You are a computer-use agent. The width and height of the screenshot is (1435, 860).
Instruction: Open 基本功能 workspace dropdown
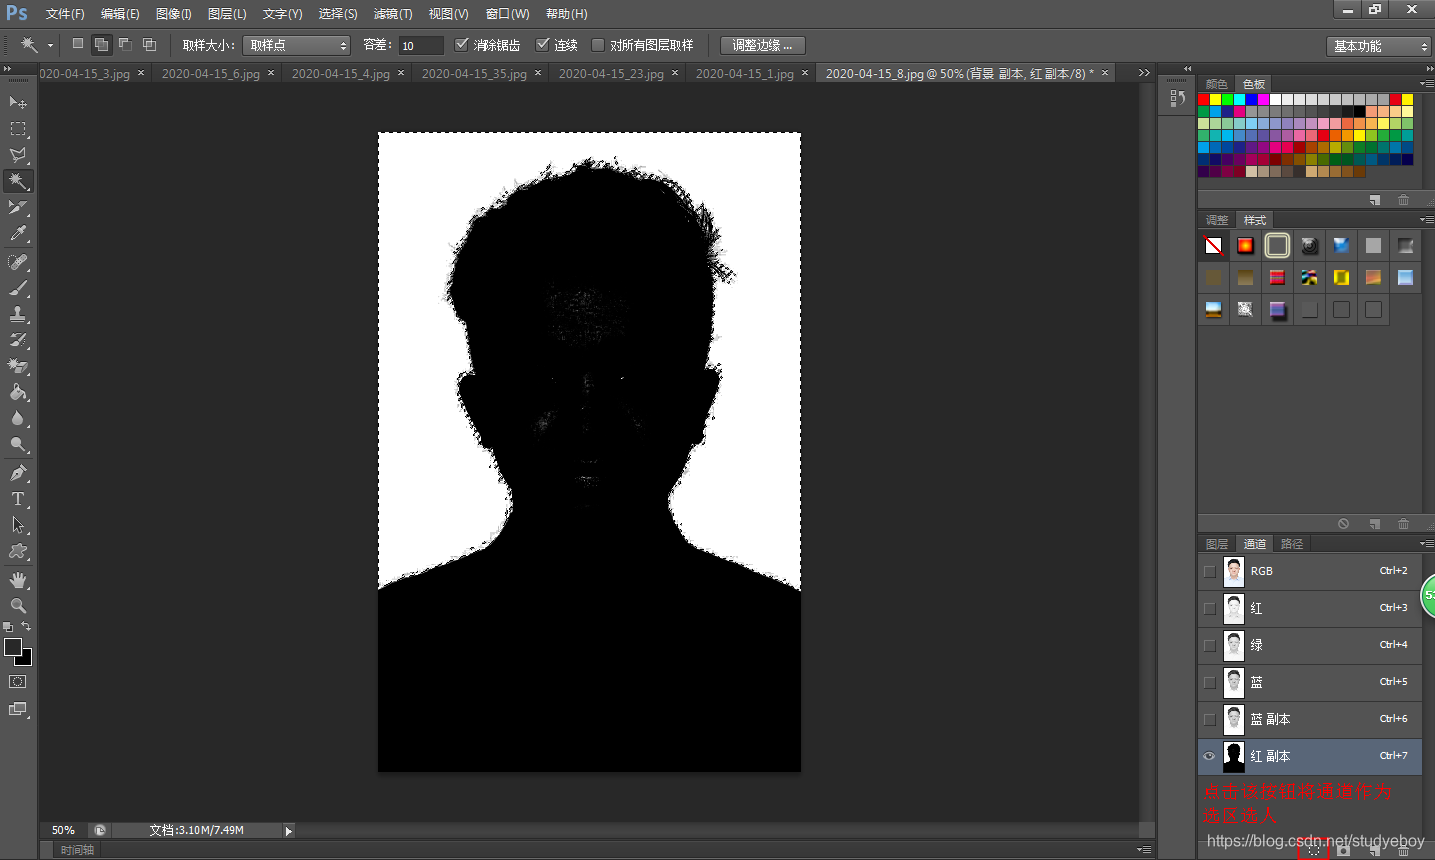(x=1379, y=46)
